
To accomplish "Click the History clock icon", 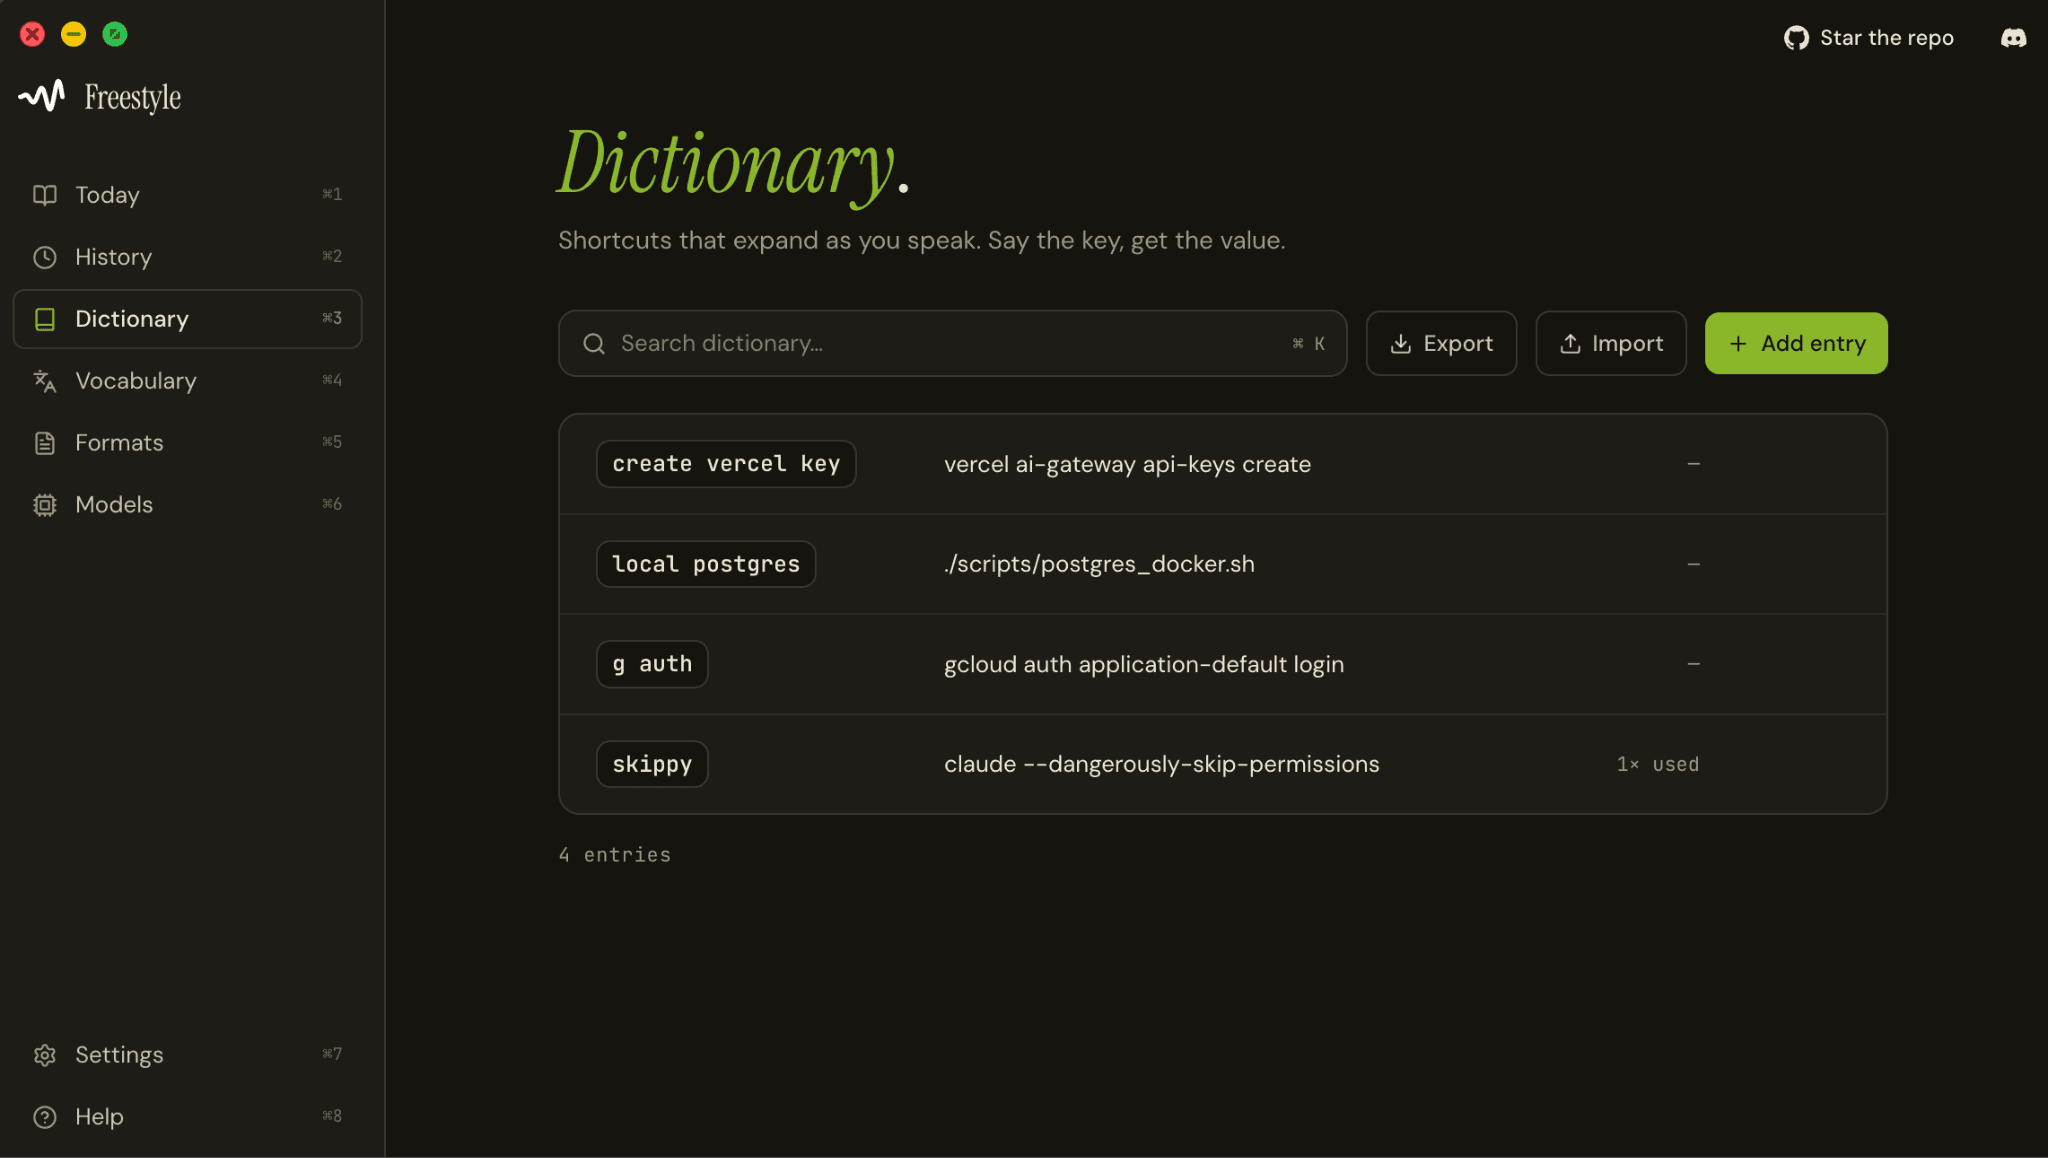I will pyautogui.click(x=45, y=257).
